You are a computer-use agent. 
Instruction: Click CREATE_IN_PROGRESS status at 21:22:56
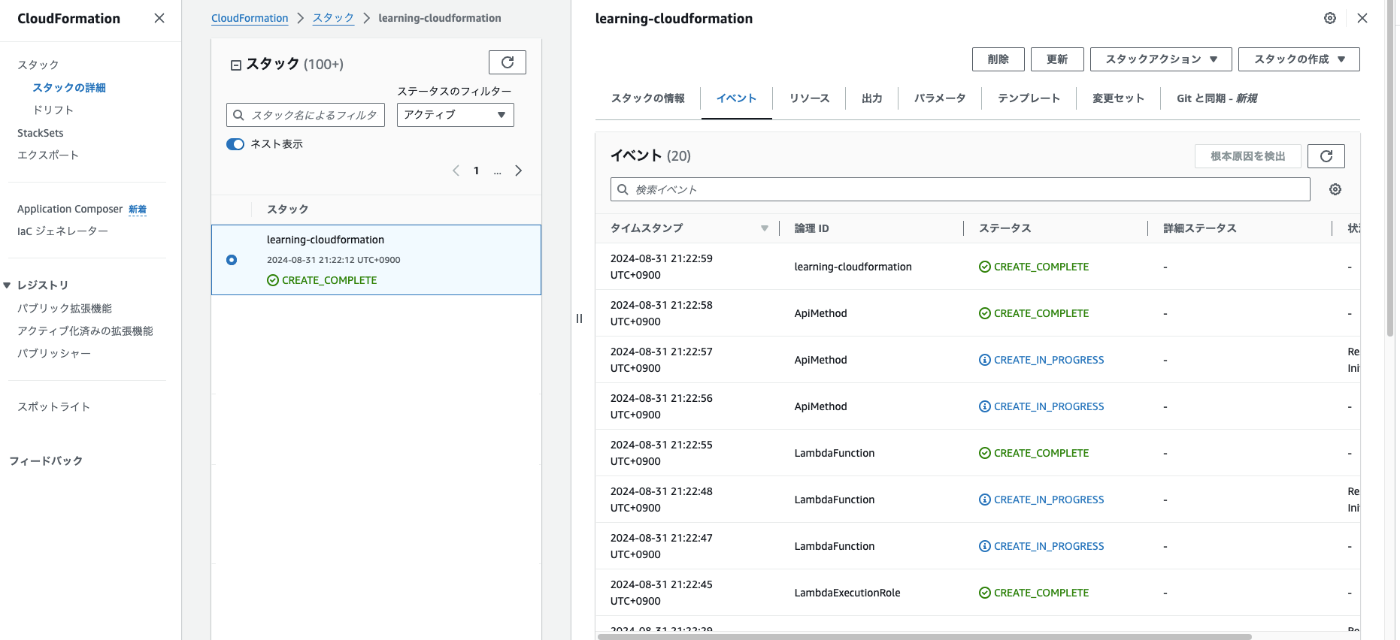1042,407
